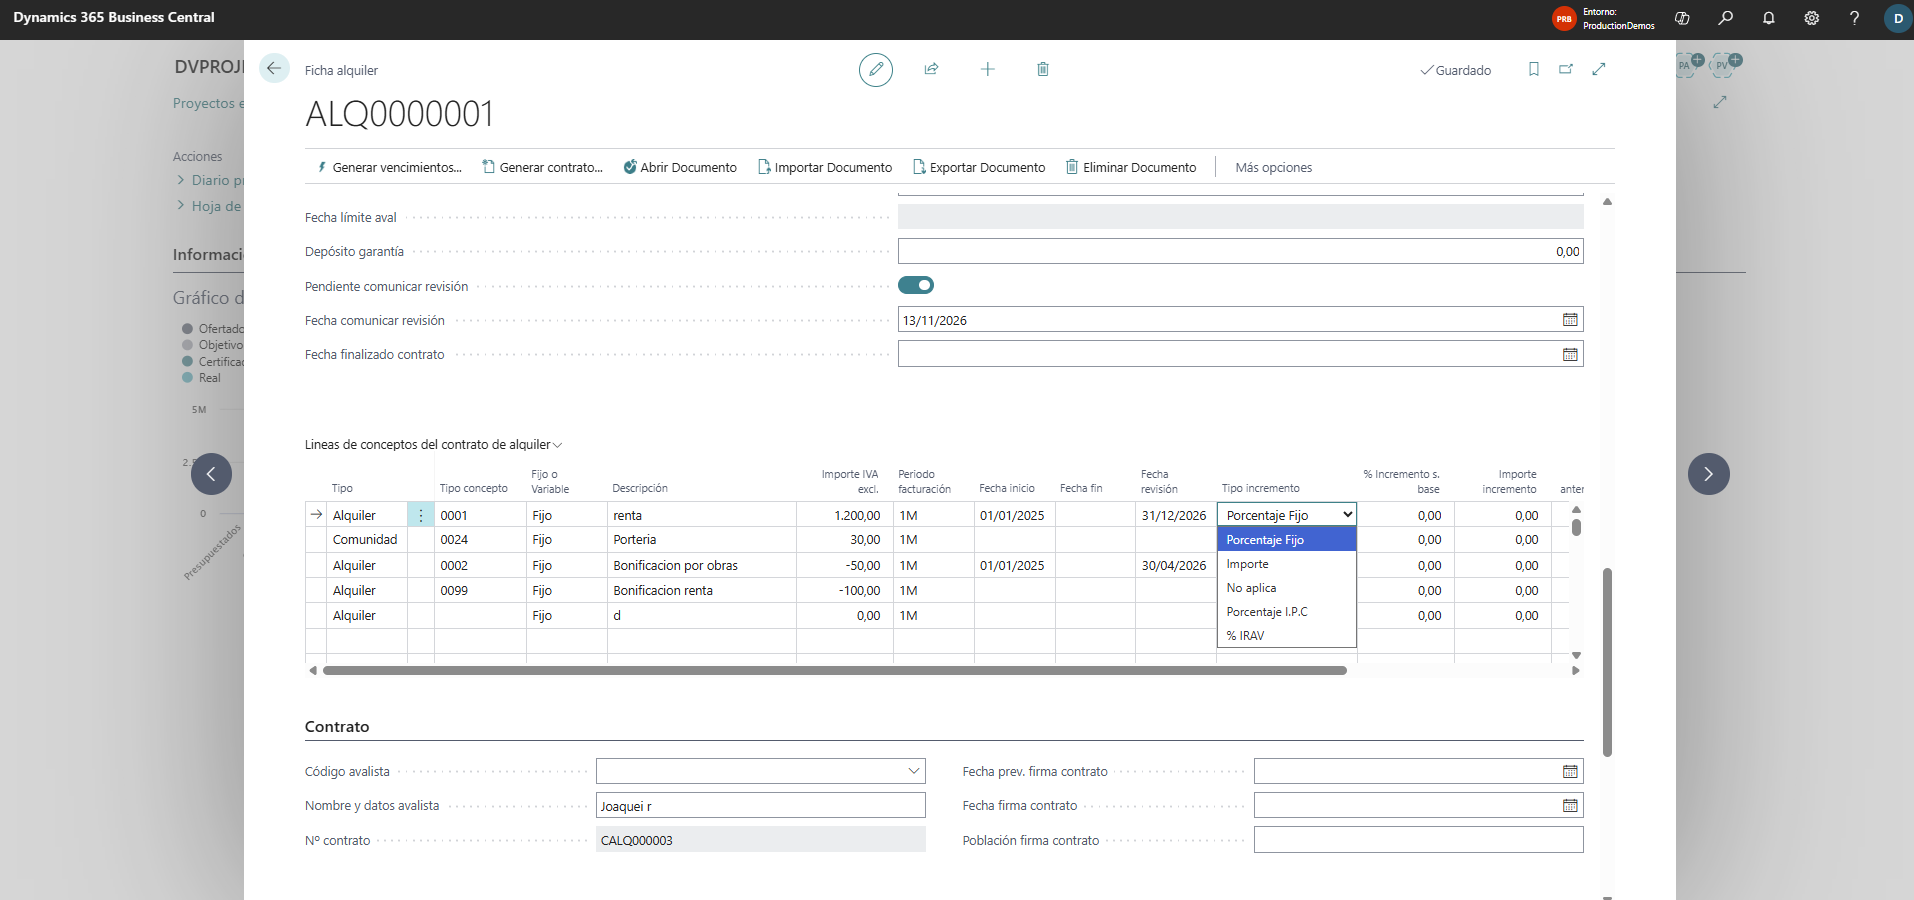Click Generar vencimientos action
This screenshot has height=900, width=1914.
point(389,167)
